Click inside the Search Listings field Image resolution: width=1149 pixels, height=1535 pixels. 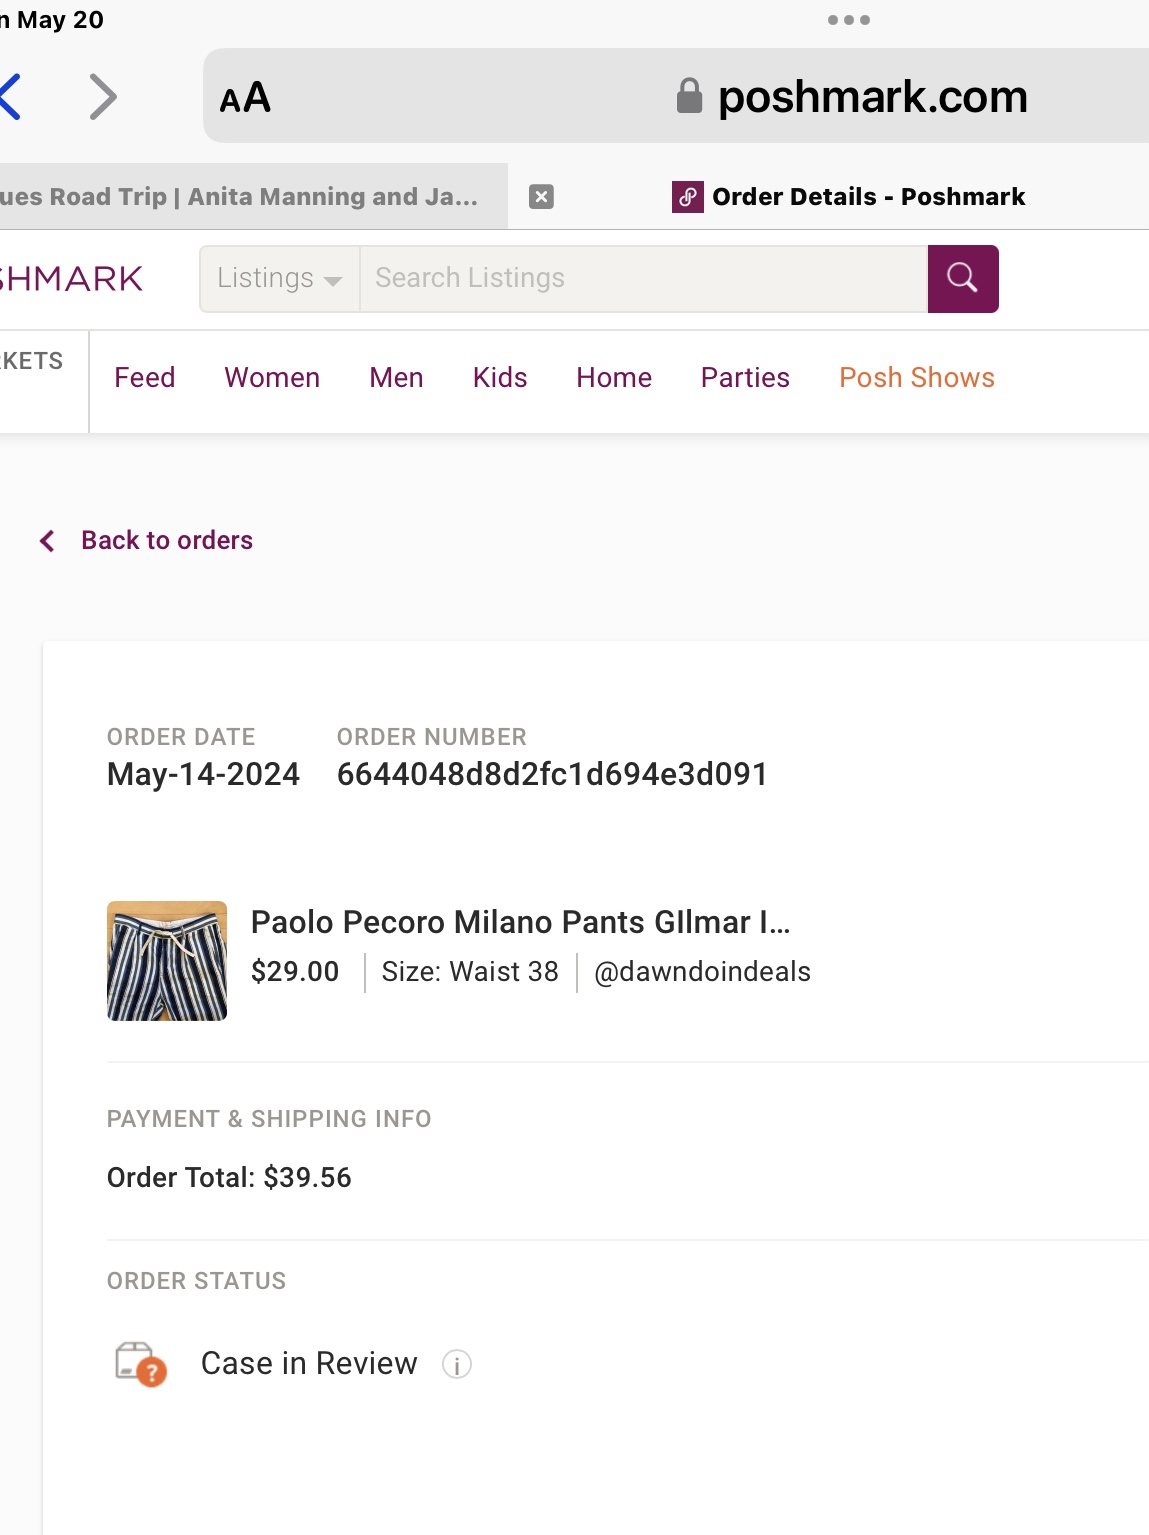(x=640, y=278)
